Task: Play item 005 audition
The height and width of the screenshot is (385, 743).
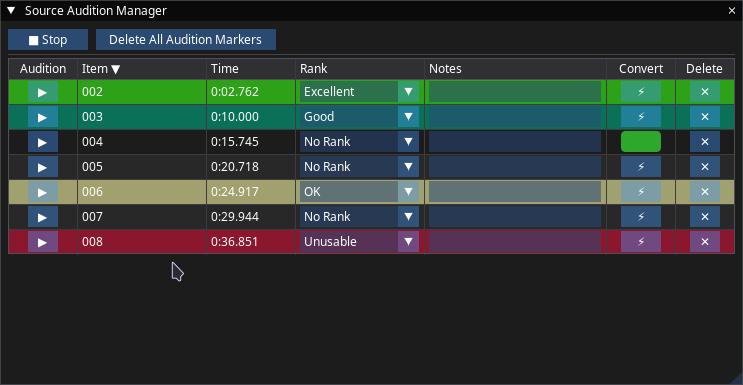Action: (x=43, y=167)
